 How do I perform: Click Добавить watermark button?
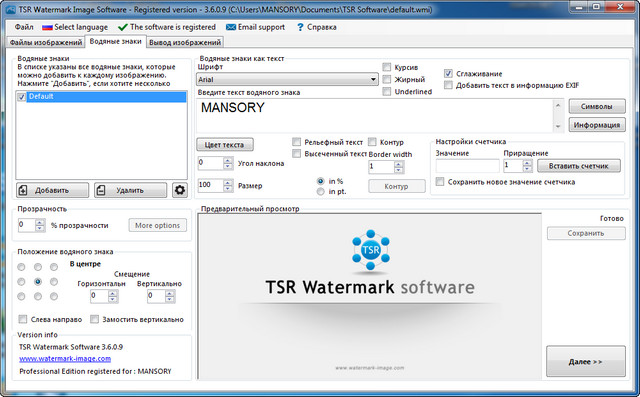(x=53, y=190)
